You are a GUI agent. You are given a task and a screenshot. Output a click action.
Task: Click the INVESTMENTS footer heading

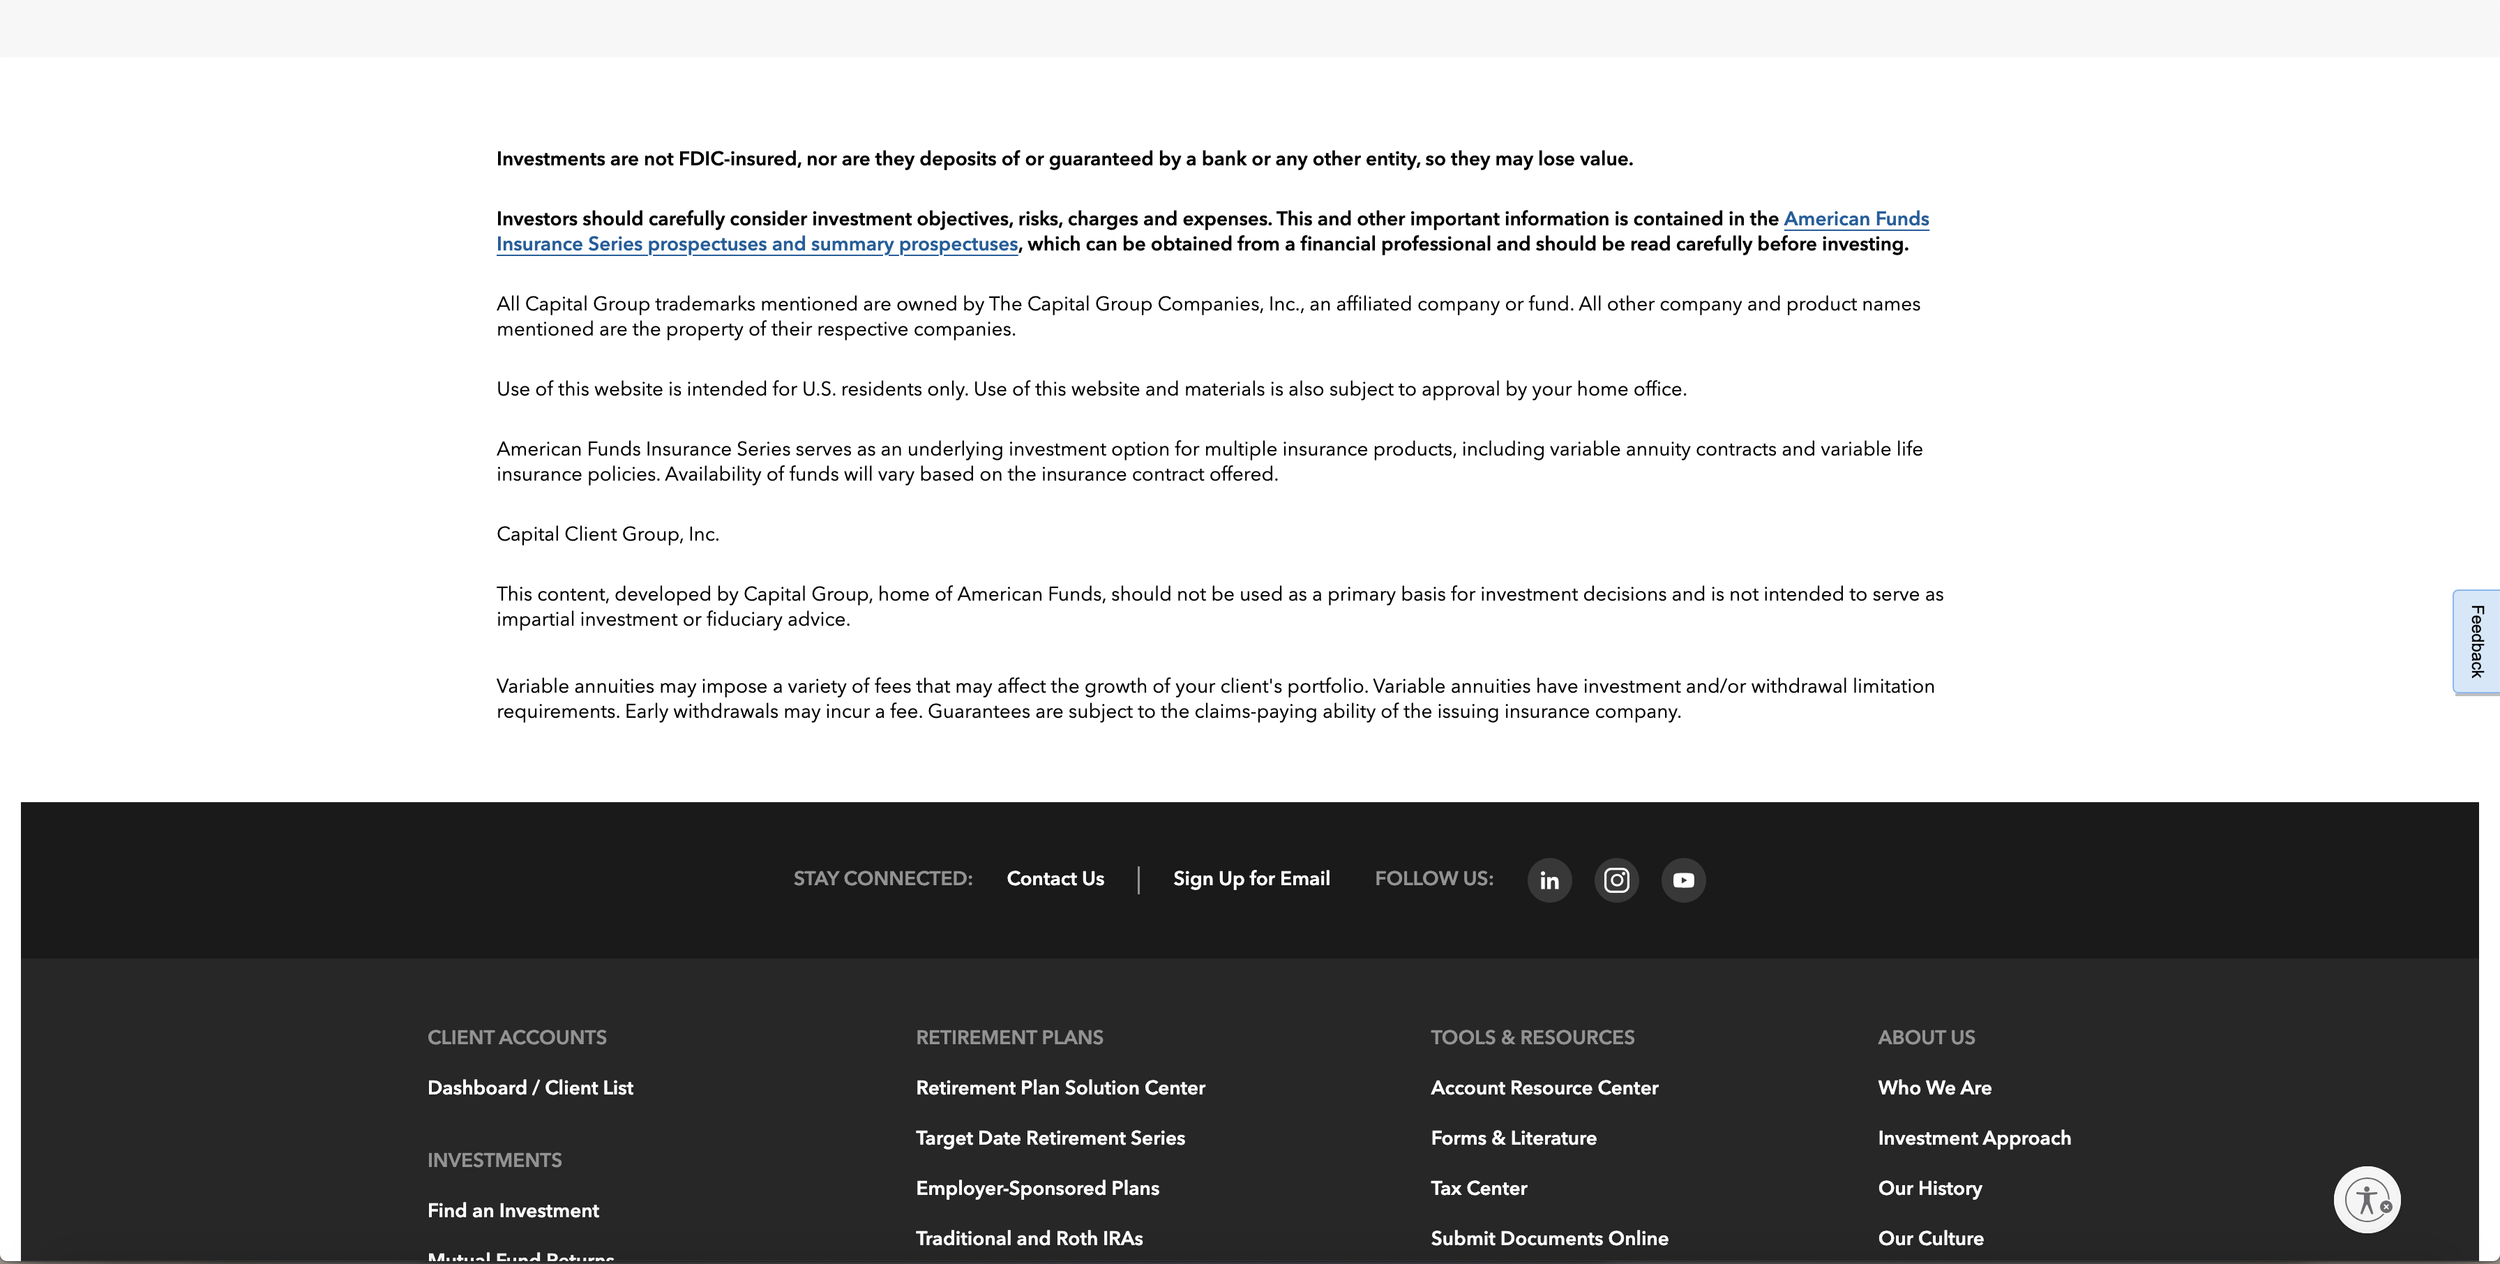pos(494,1161)
